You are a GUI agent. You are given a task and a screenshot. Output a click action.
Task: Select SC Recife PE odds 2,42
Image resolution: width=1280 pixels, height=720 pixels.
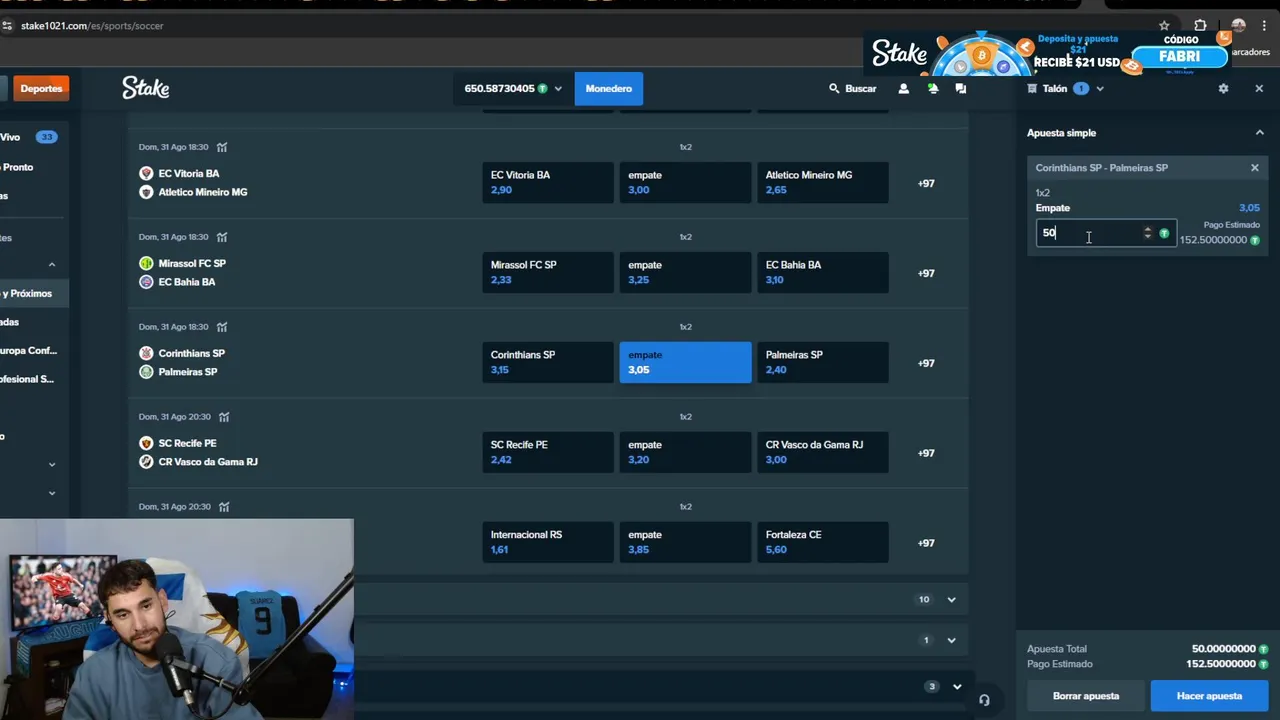click(x=547, y=452)
